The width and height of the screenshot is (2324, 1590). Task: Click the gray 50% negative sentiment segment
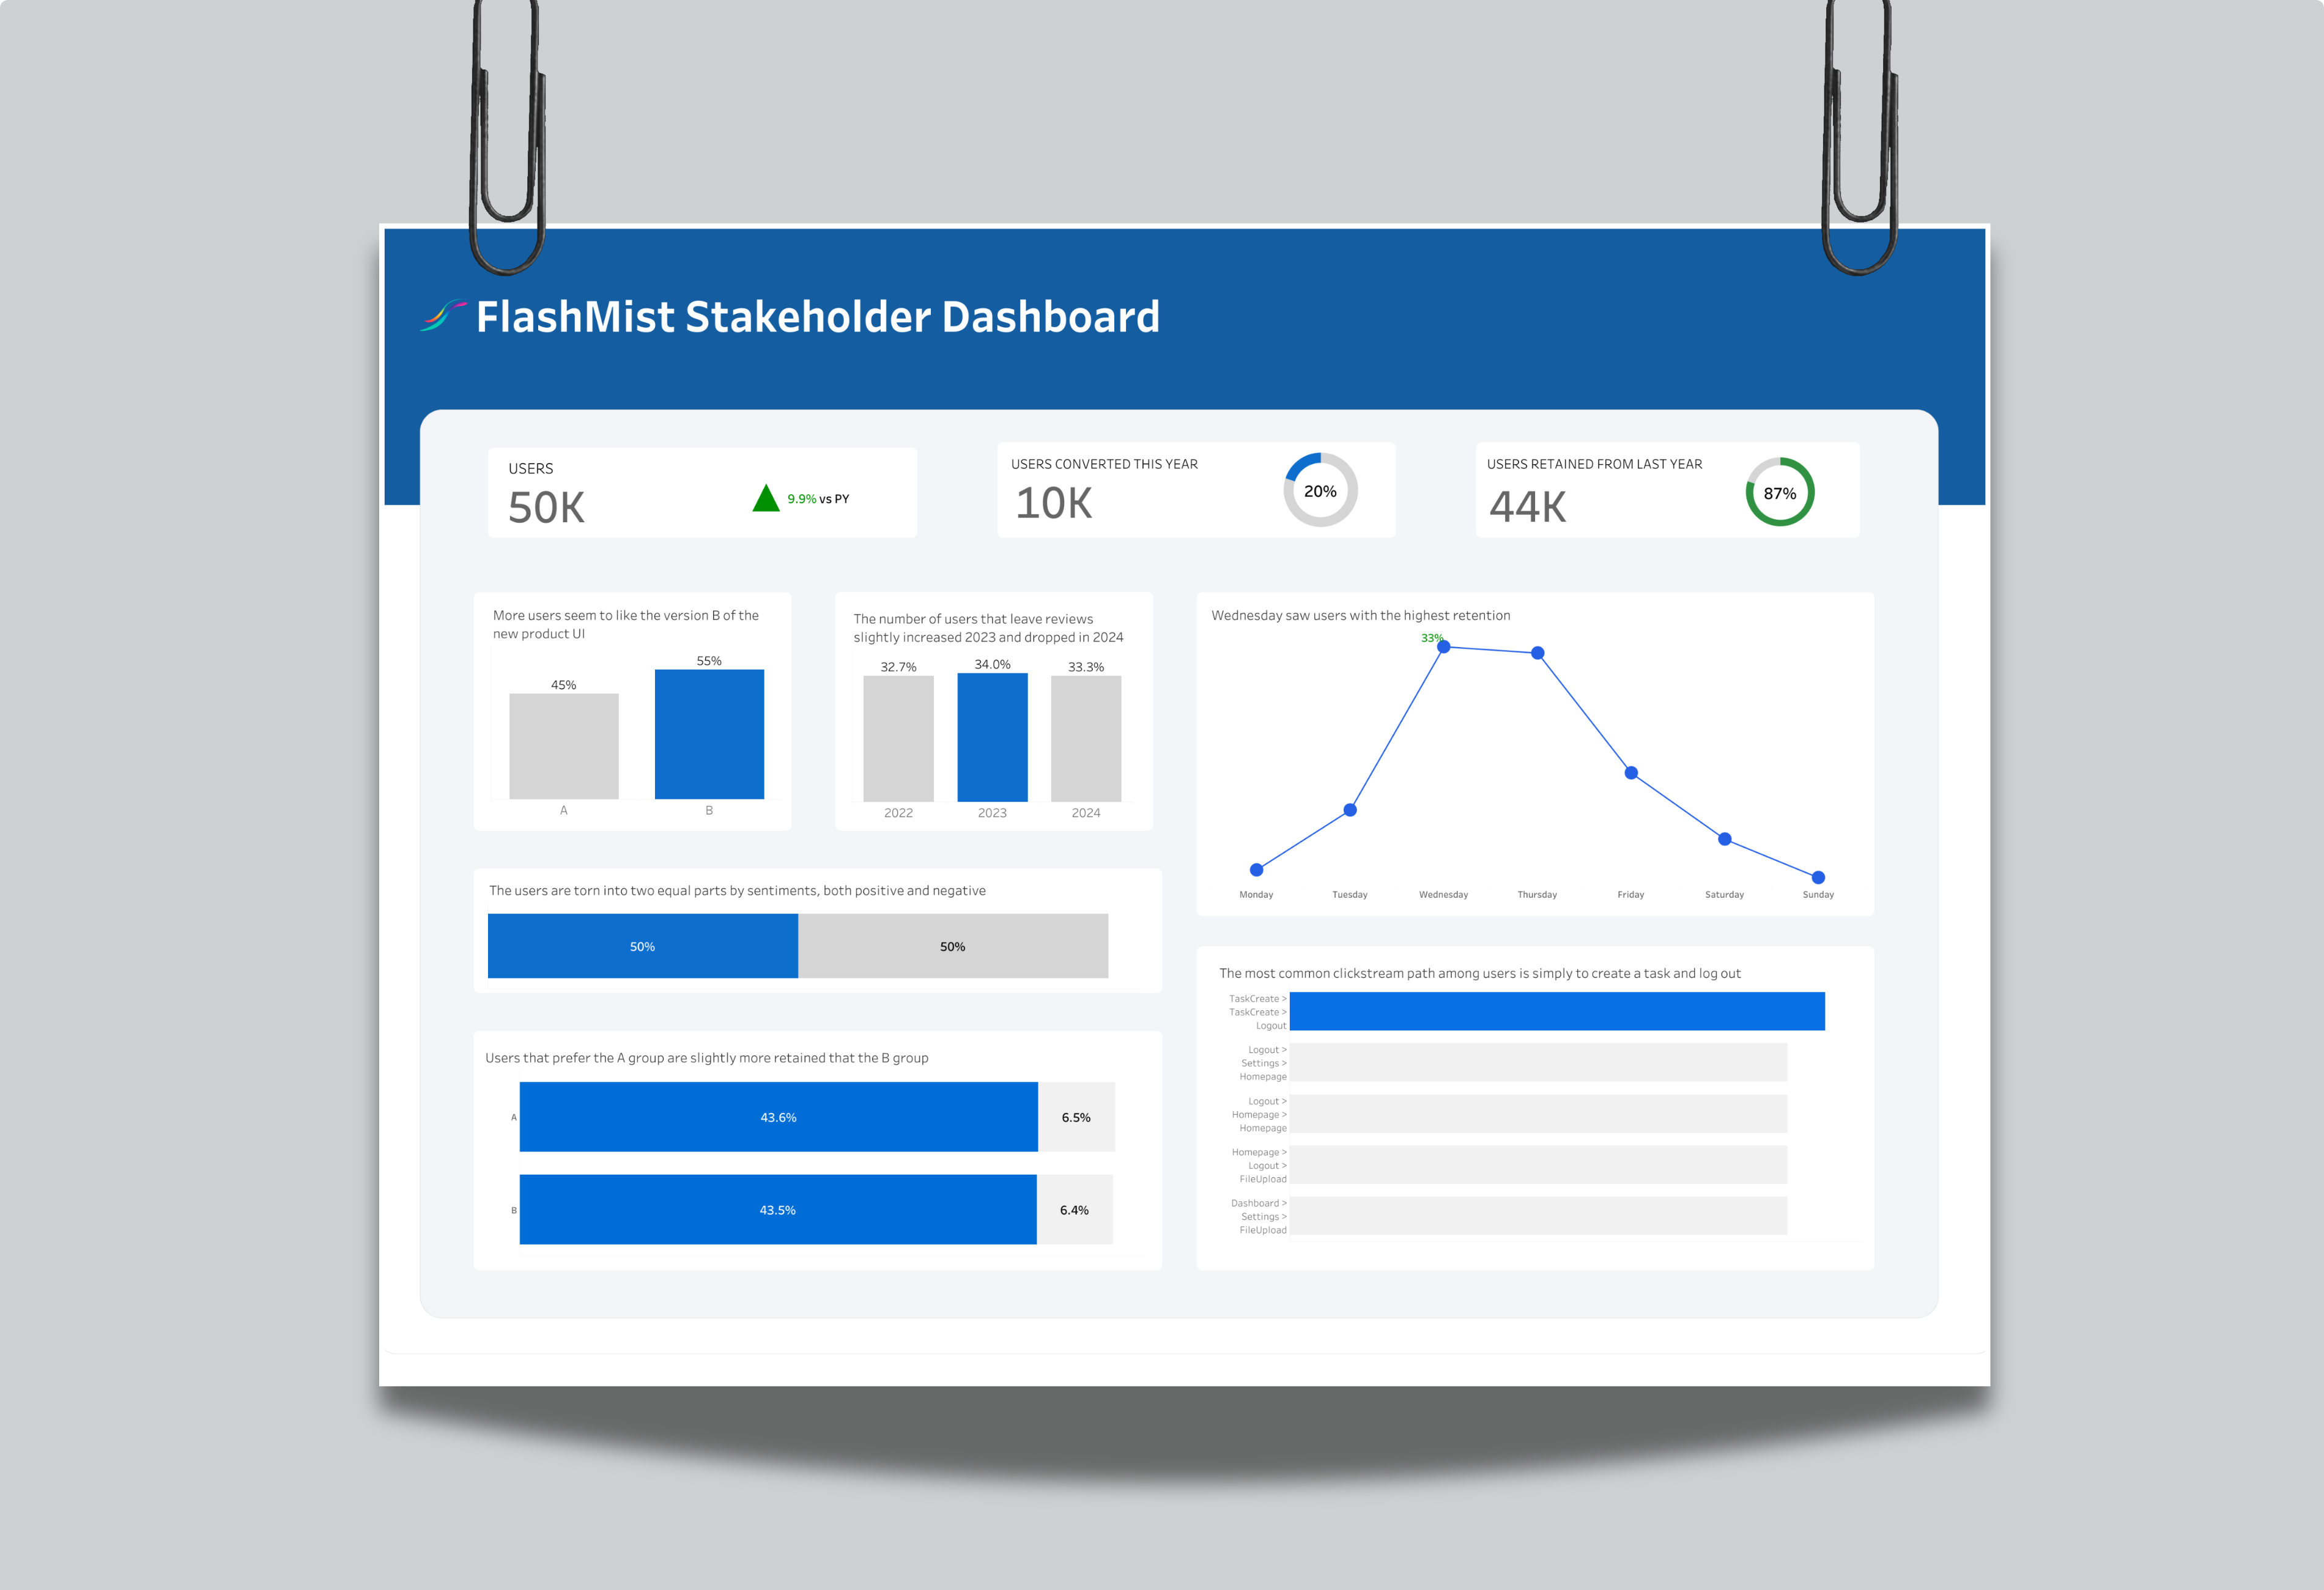pyautogui.click(x=953, y=946)
